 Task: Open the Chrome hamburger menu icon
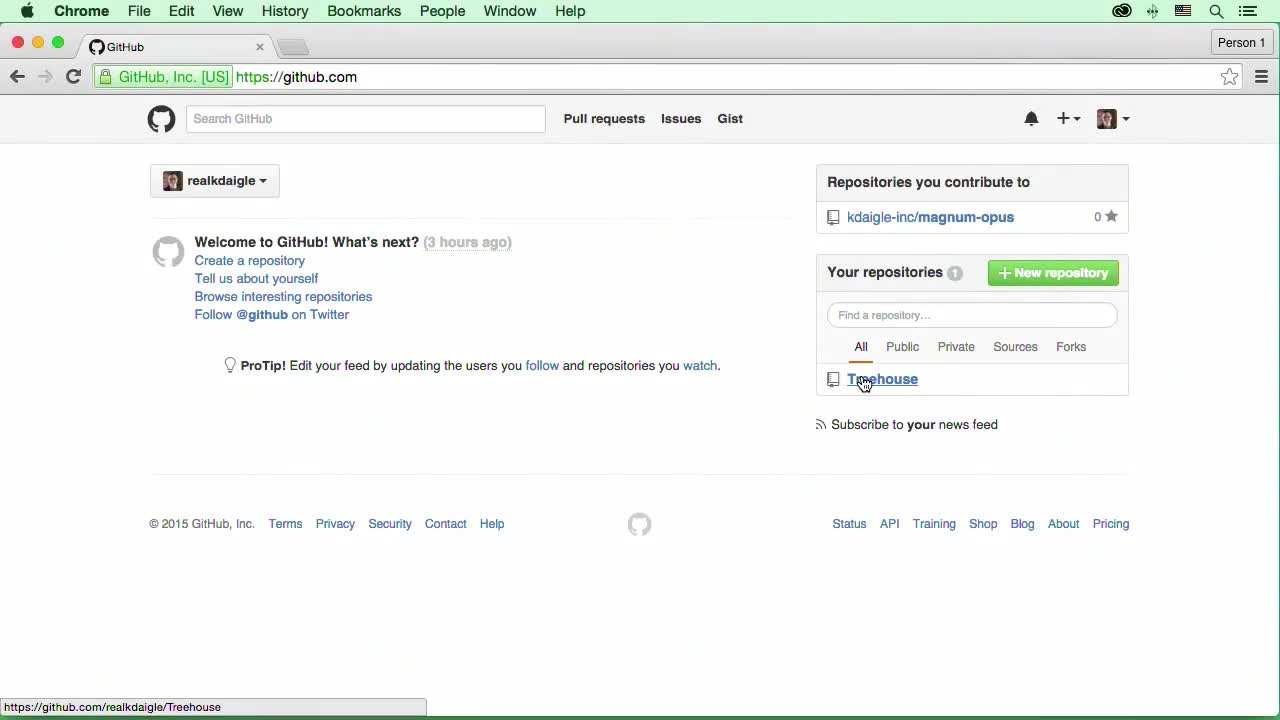1261,77
